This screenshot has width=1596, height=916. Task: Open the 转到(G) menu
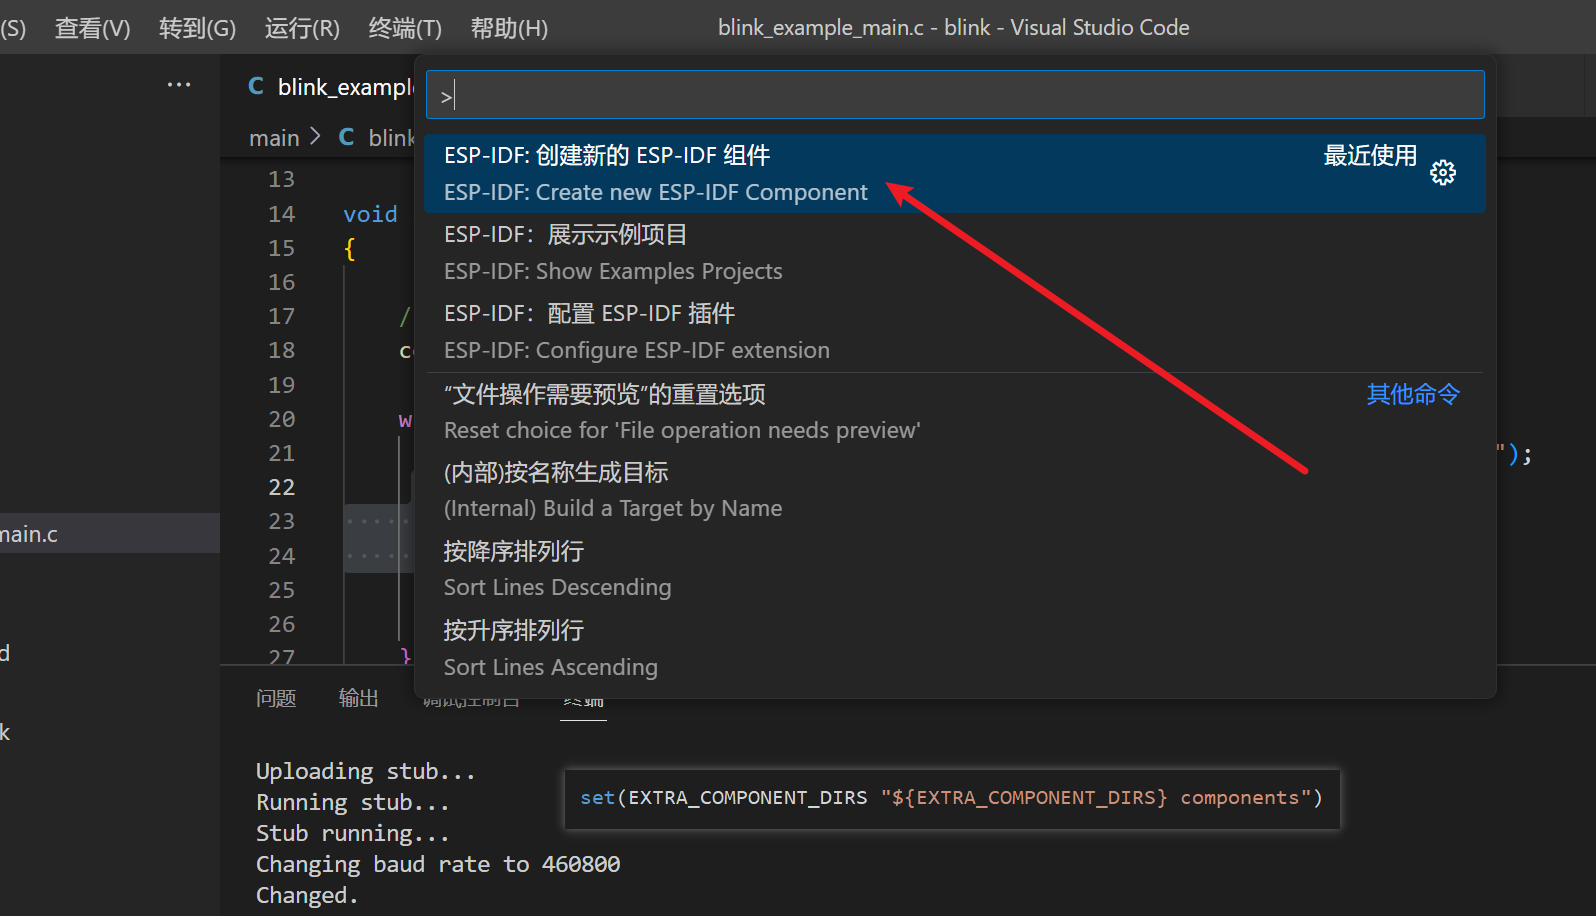coord(197,28)
